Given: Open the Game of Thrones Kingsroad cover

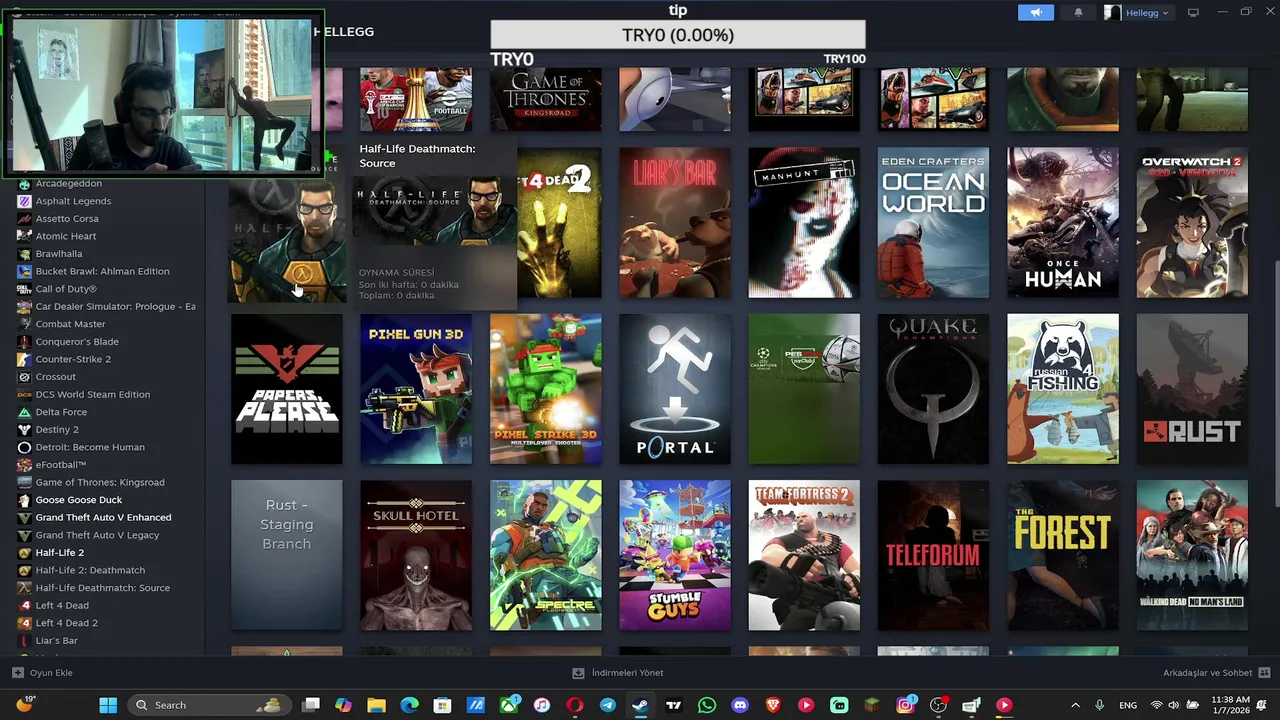Looking at the screenshot, I should click(x=546, y=99).
